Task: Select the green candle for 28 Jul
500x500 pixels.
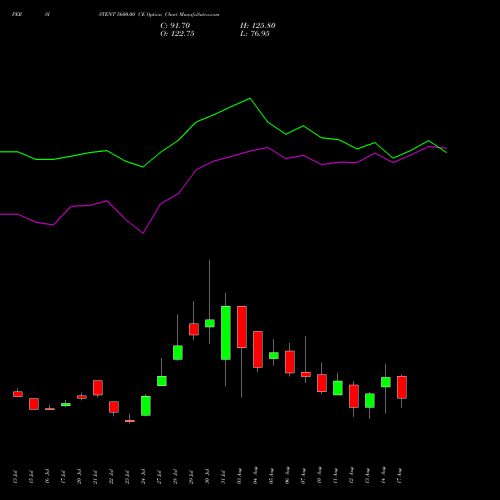Action: (x=178, y=353)
